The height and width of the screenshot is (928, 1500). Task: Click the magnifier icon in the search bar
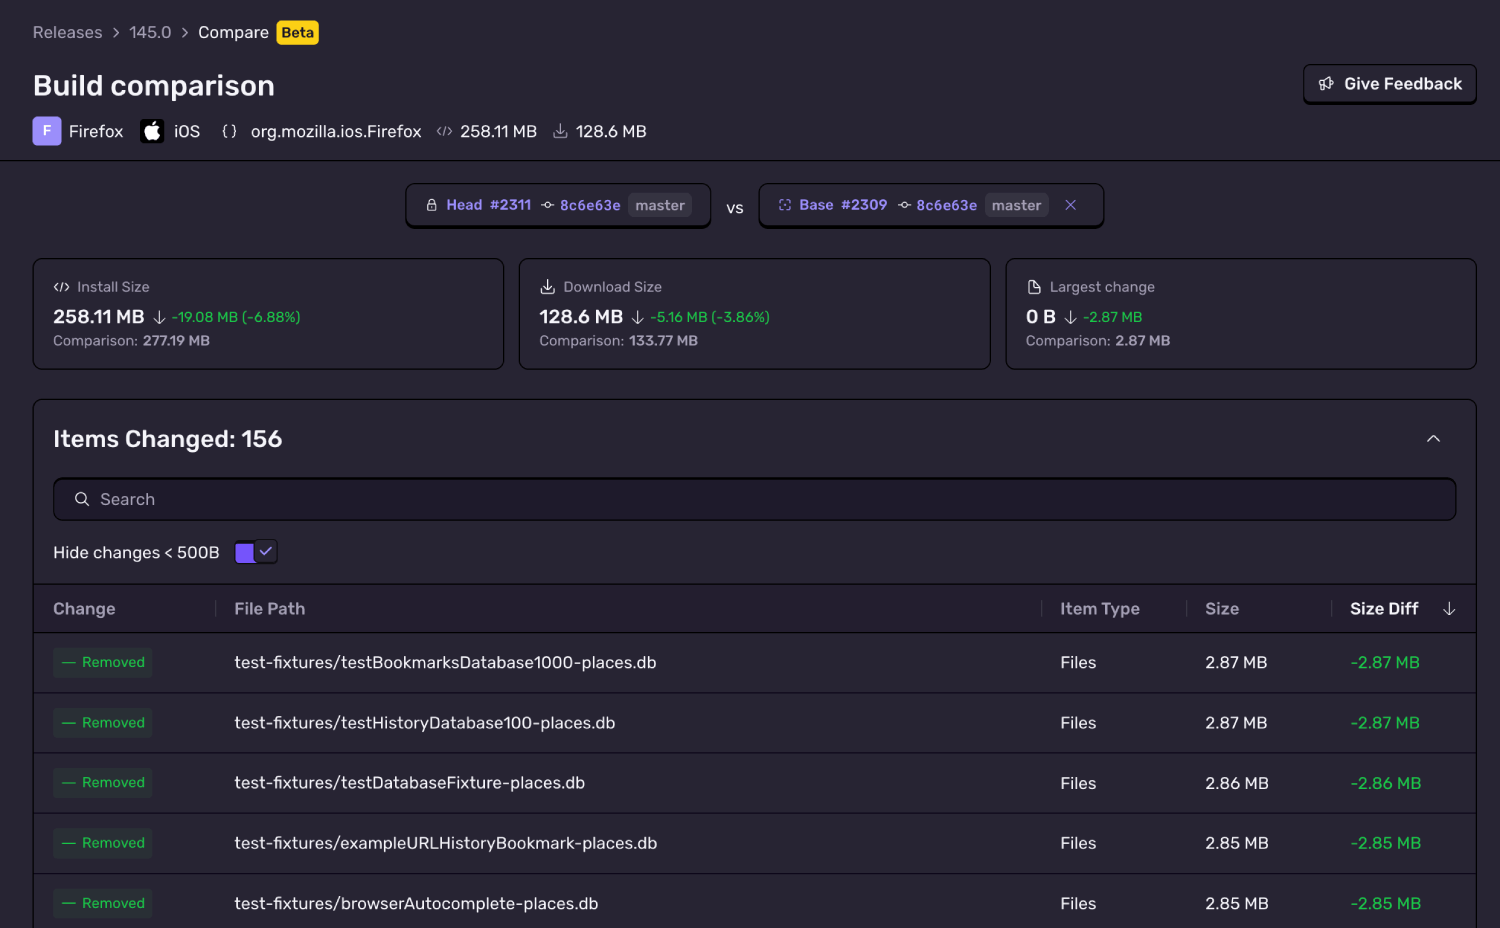pos(81,499)
